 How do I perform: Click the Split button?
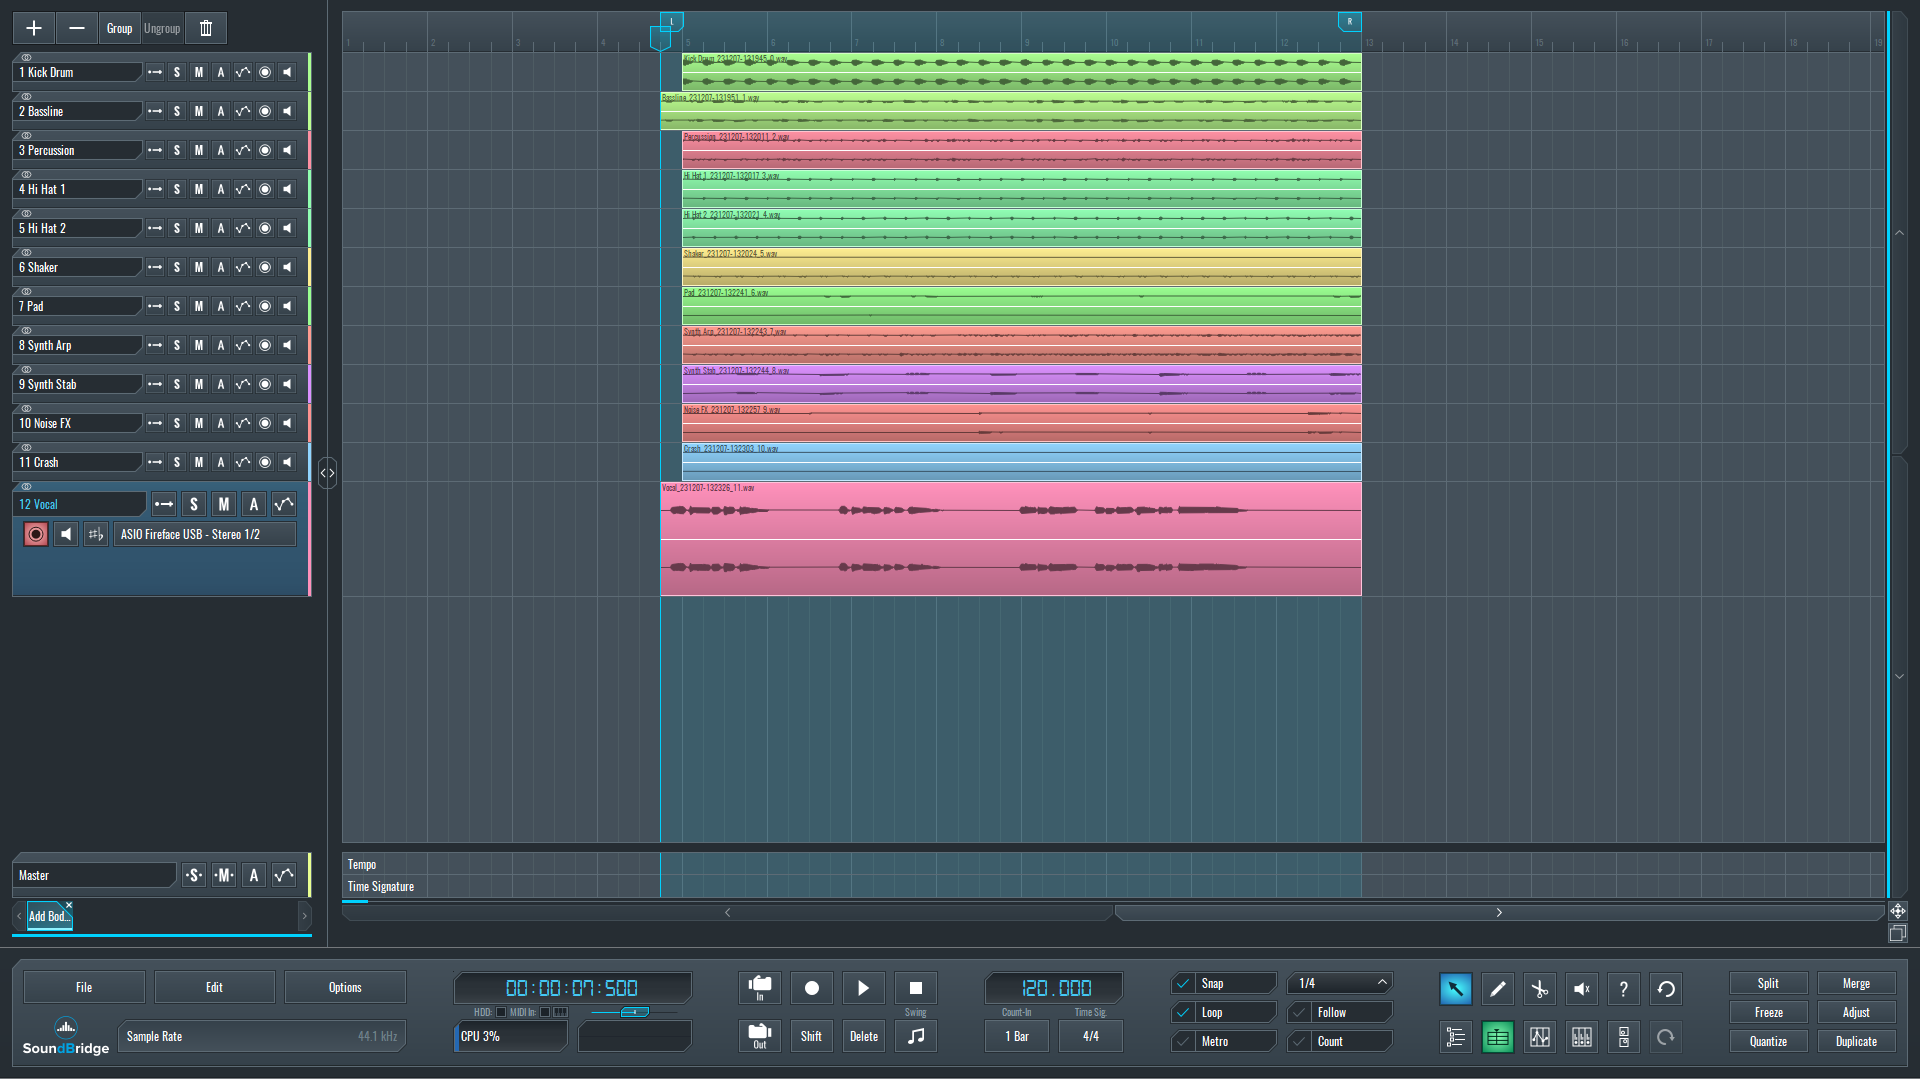(1768, 983)
